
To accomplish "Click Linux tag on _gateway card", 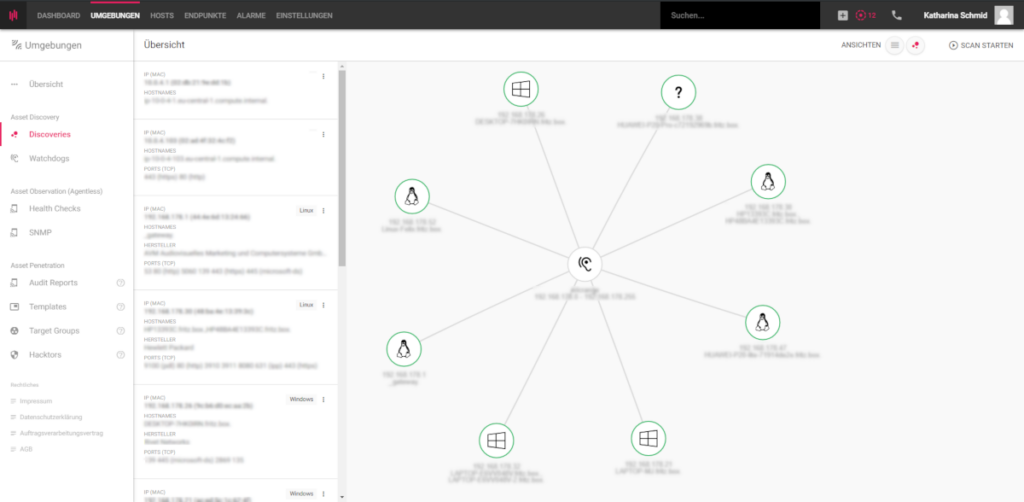I will [x=306, y=211].
